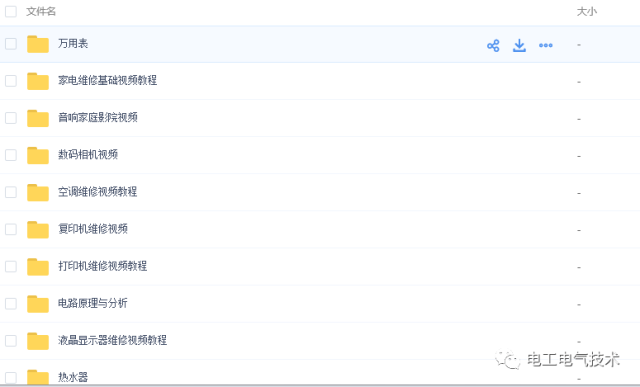Screen dimensions: 640x387
Task: Tick checkbox next to 液晶显示器维修视频教程
Action: (x=11, y=340)
